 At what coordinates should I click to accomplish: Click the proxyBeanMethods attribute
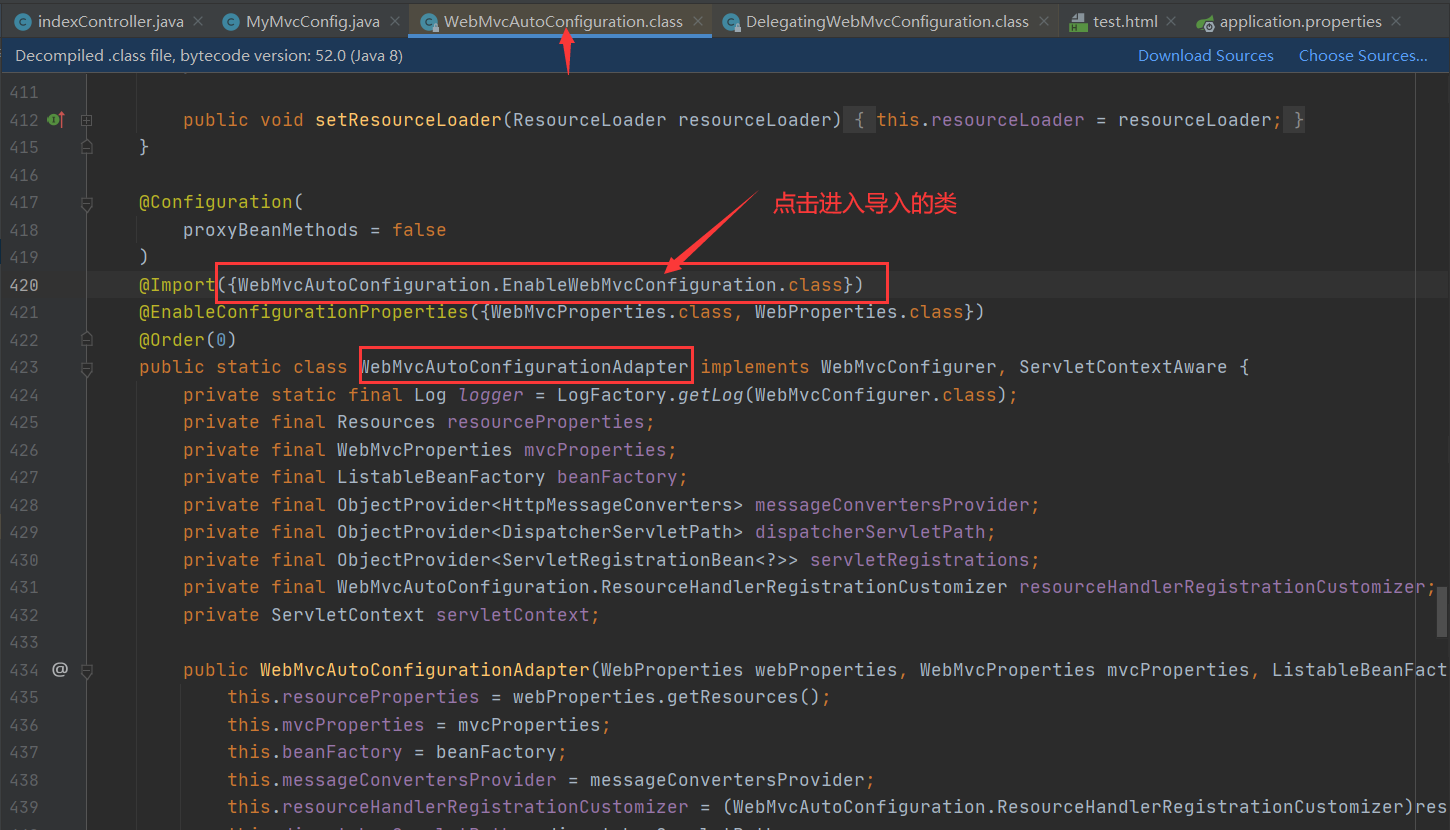pyautogui.click(x=270, y=230)
